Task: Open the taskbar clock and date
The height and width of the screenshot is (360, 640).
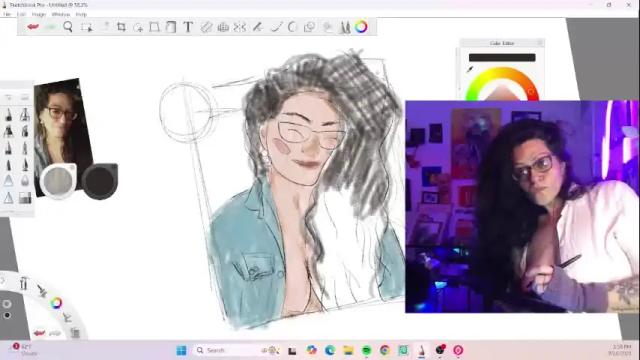Action: (620, 350)
